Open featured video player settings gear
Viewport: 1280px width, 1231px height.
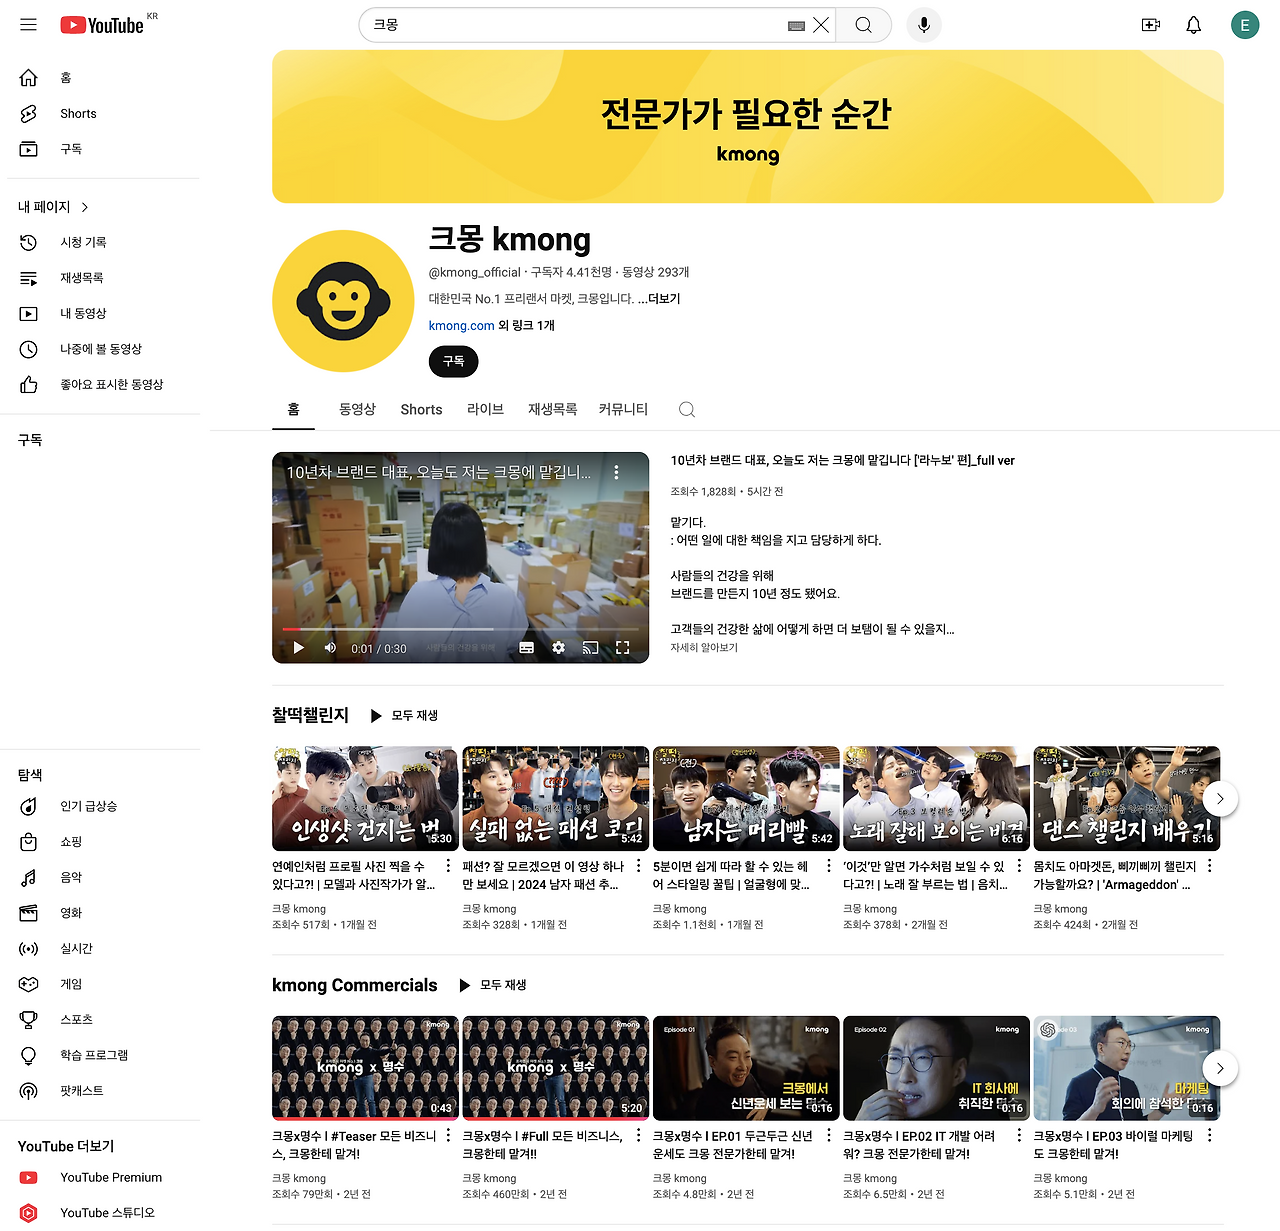559,648
